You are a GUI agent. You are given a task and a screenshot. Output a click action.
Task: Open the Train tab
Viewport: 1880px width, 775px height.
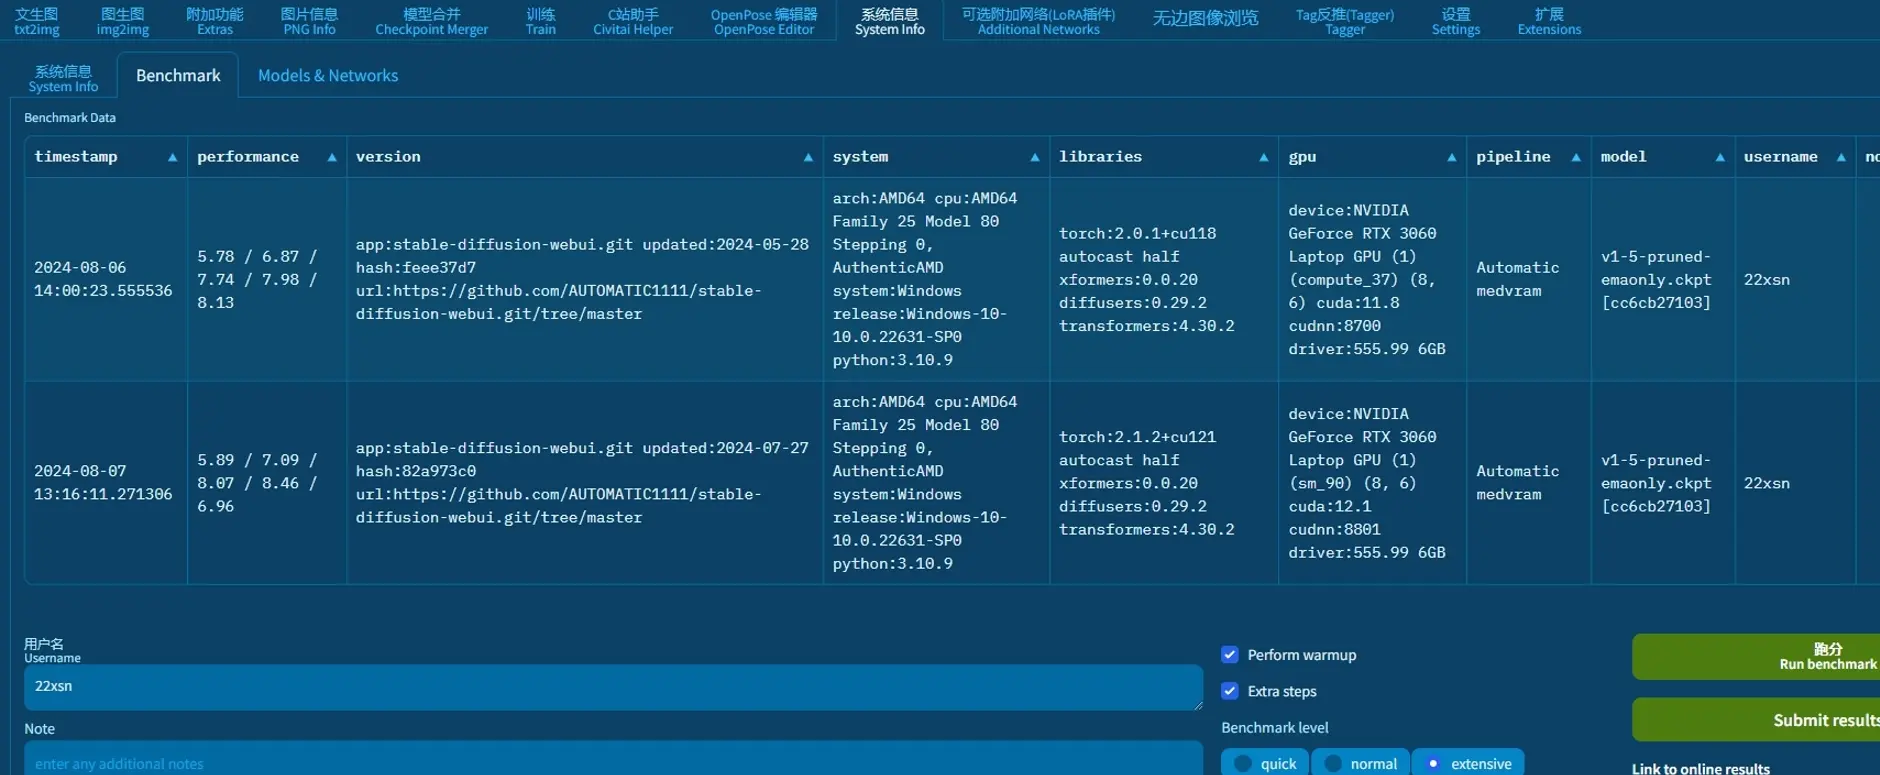pos(541,21)
